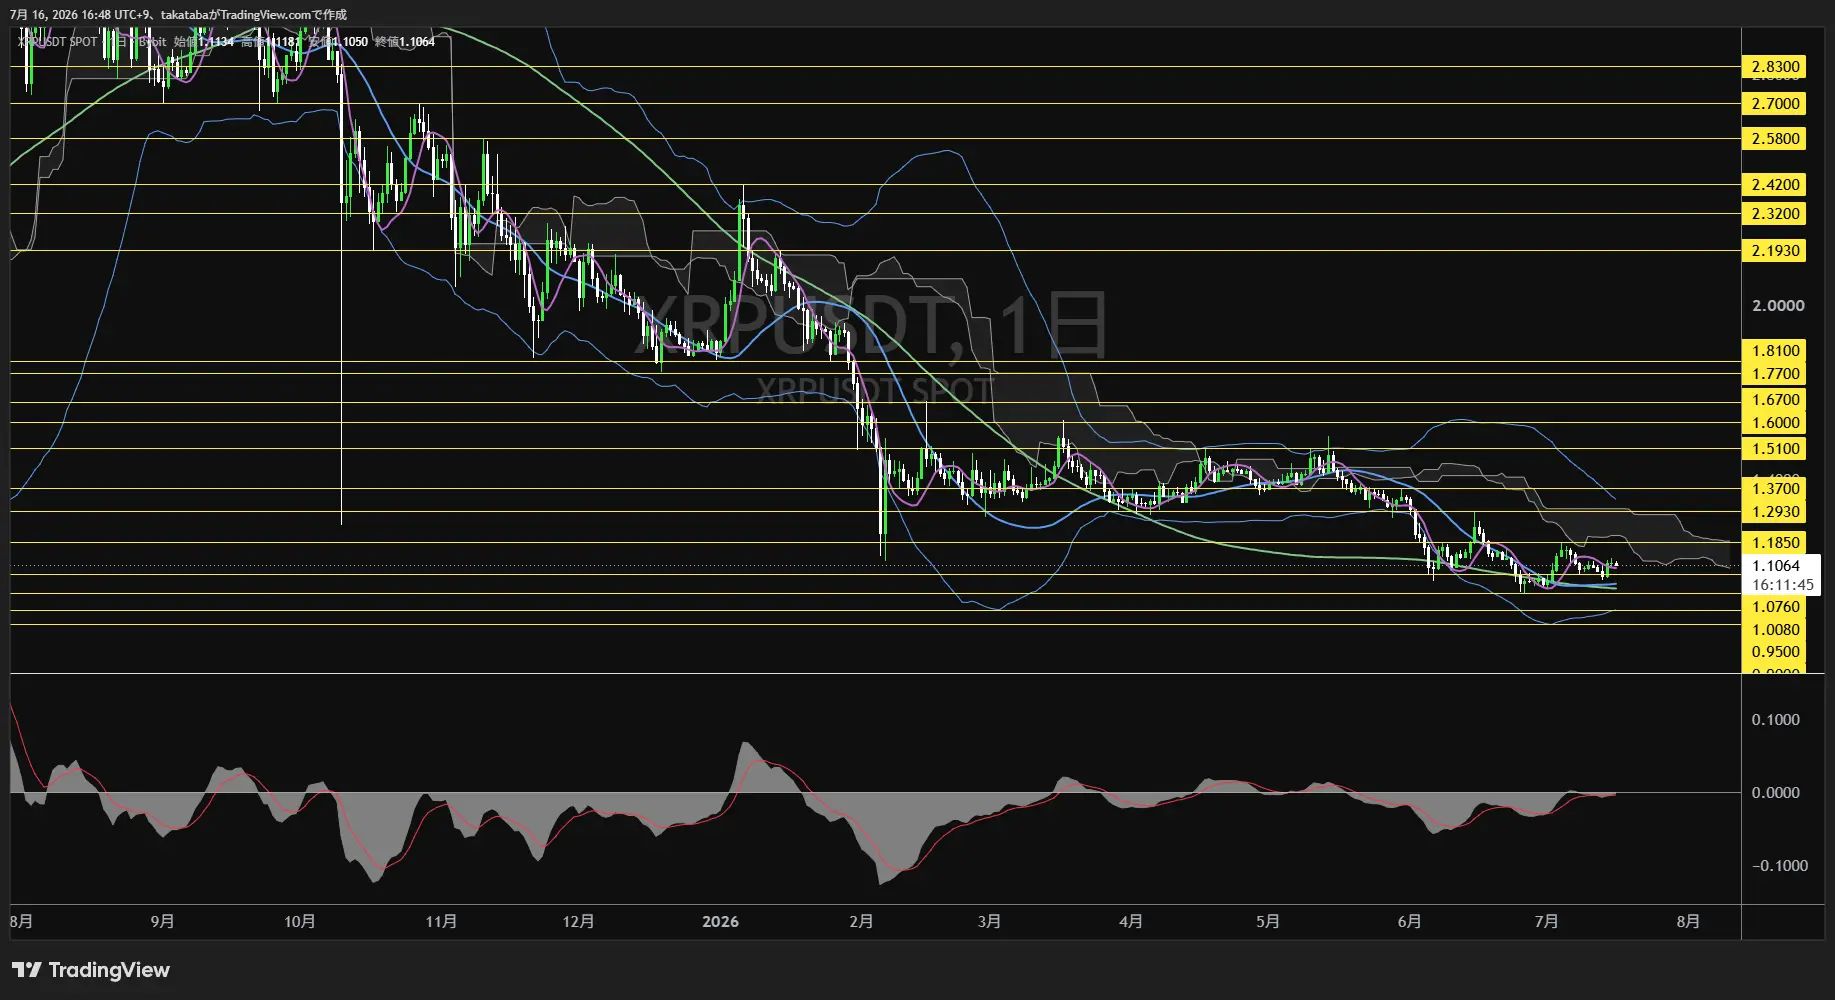Click the 3月 time axis label

(988, 921)
